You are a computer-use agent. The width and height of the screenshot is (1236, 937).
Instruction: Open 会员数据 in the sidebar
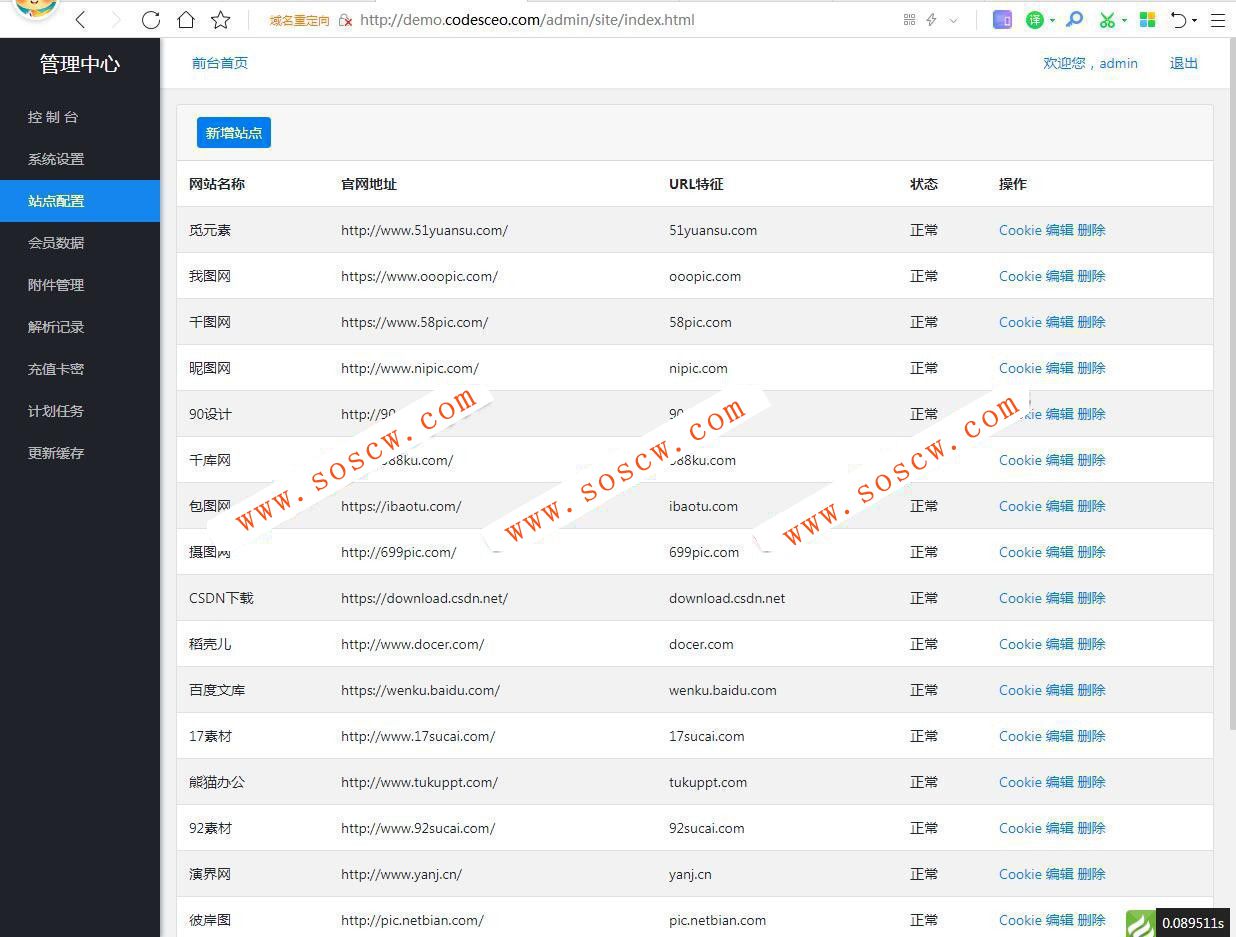click(x=80, y=243)
